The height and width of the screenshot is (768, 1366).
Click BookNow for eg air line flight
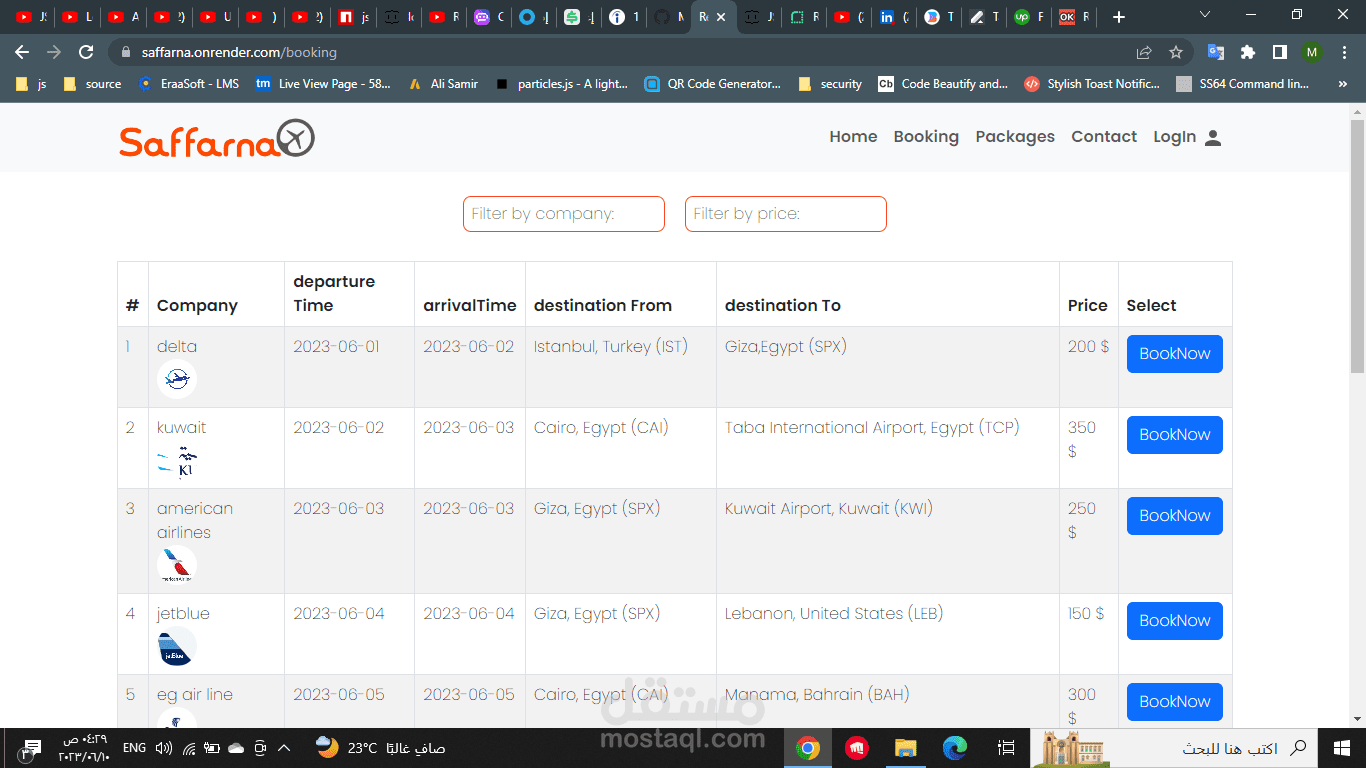[x=1175, y=702]
